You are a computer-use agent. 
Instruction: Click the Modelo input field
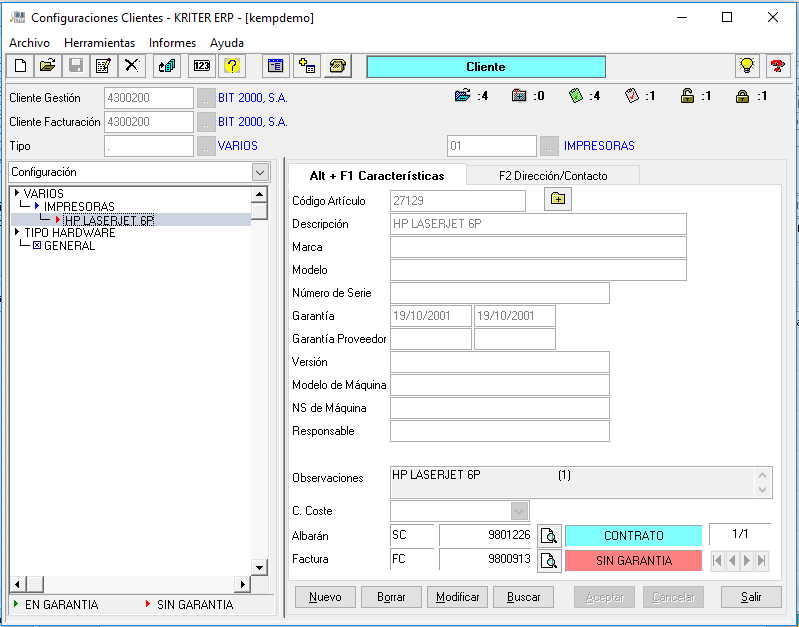coord(538,270)
